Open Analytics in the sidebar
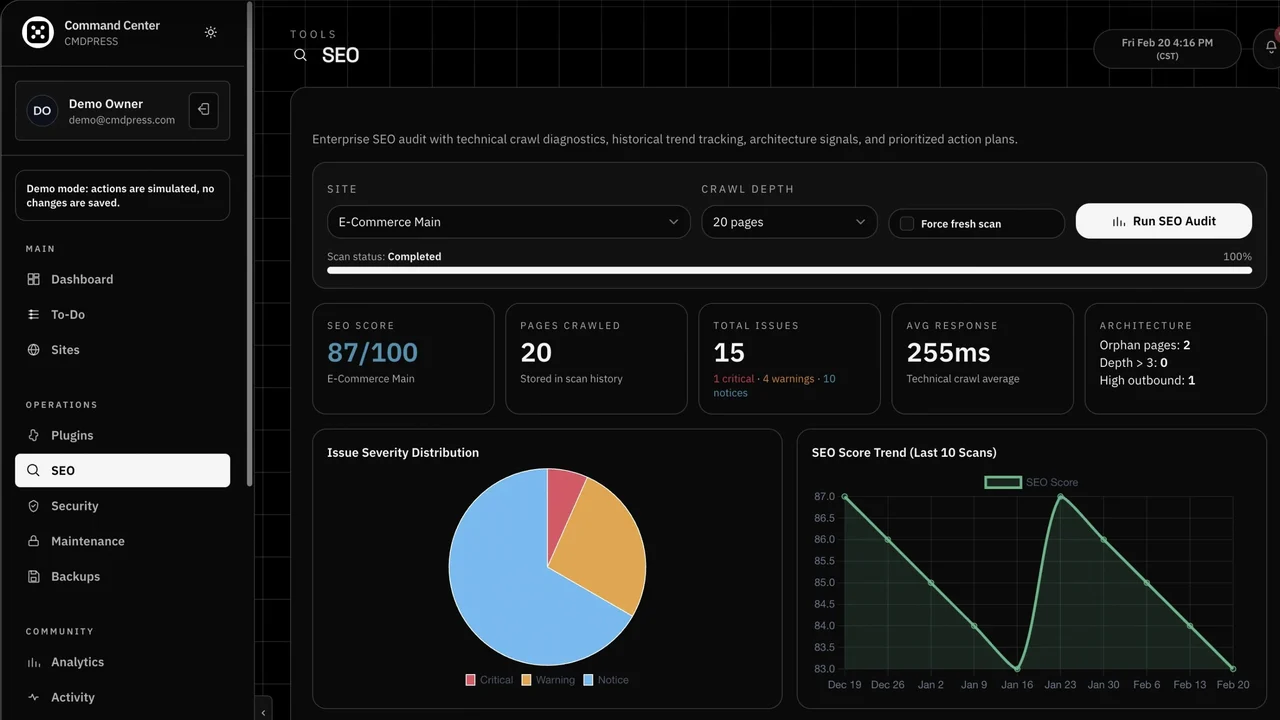The height and width of the screenshot is (720, 1280). [122, 662]
